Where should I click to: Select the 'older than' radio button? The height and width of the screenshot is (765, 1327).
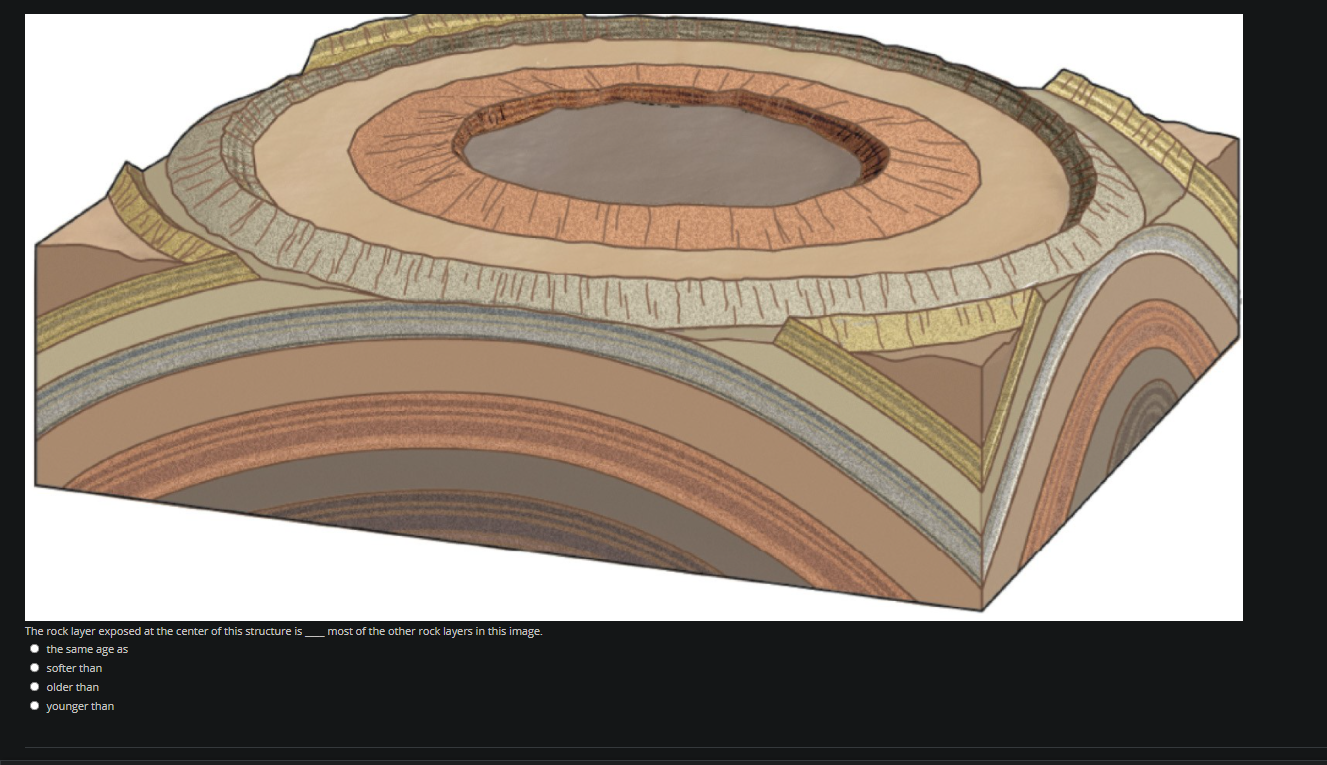(34, 686)
